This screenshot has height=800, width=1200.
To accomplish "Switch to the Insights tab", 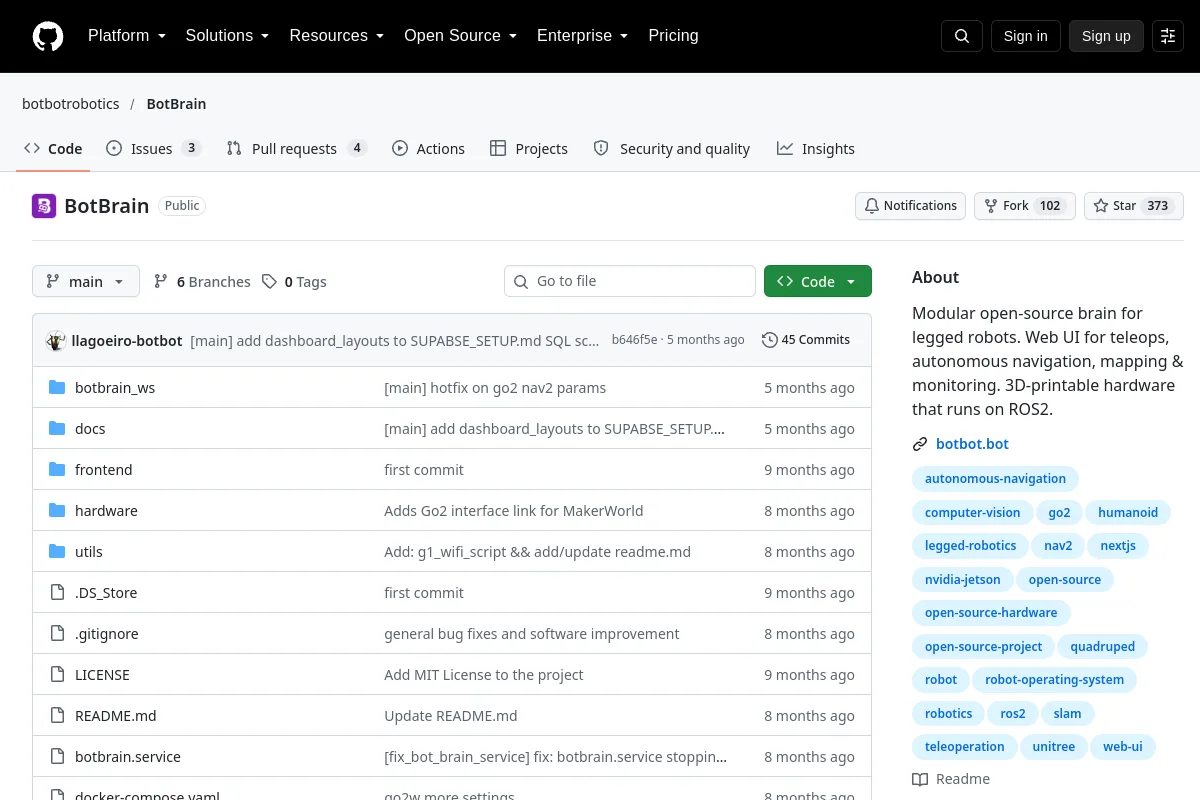I will tap(816, 149).
